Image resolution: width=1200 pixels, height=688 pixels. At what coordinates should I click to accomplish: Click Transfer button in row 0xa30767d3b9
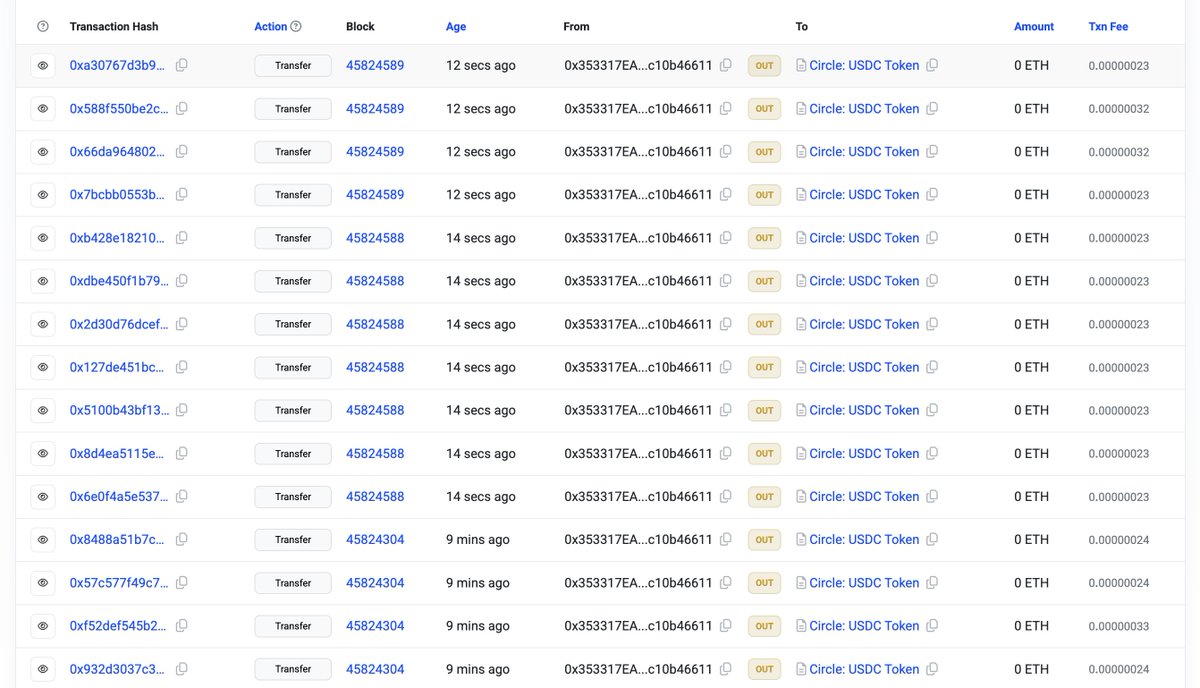(x=293, y=65)
